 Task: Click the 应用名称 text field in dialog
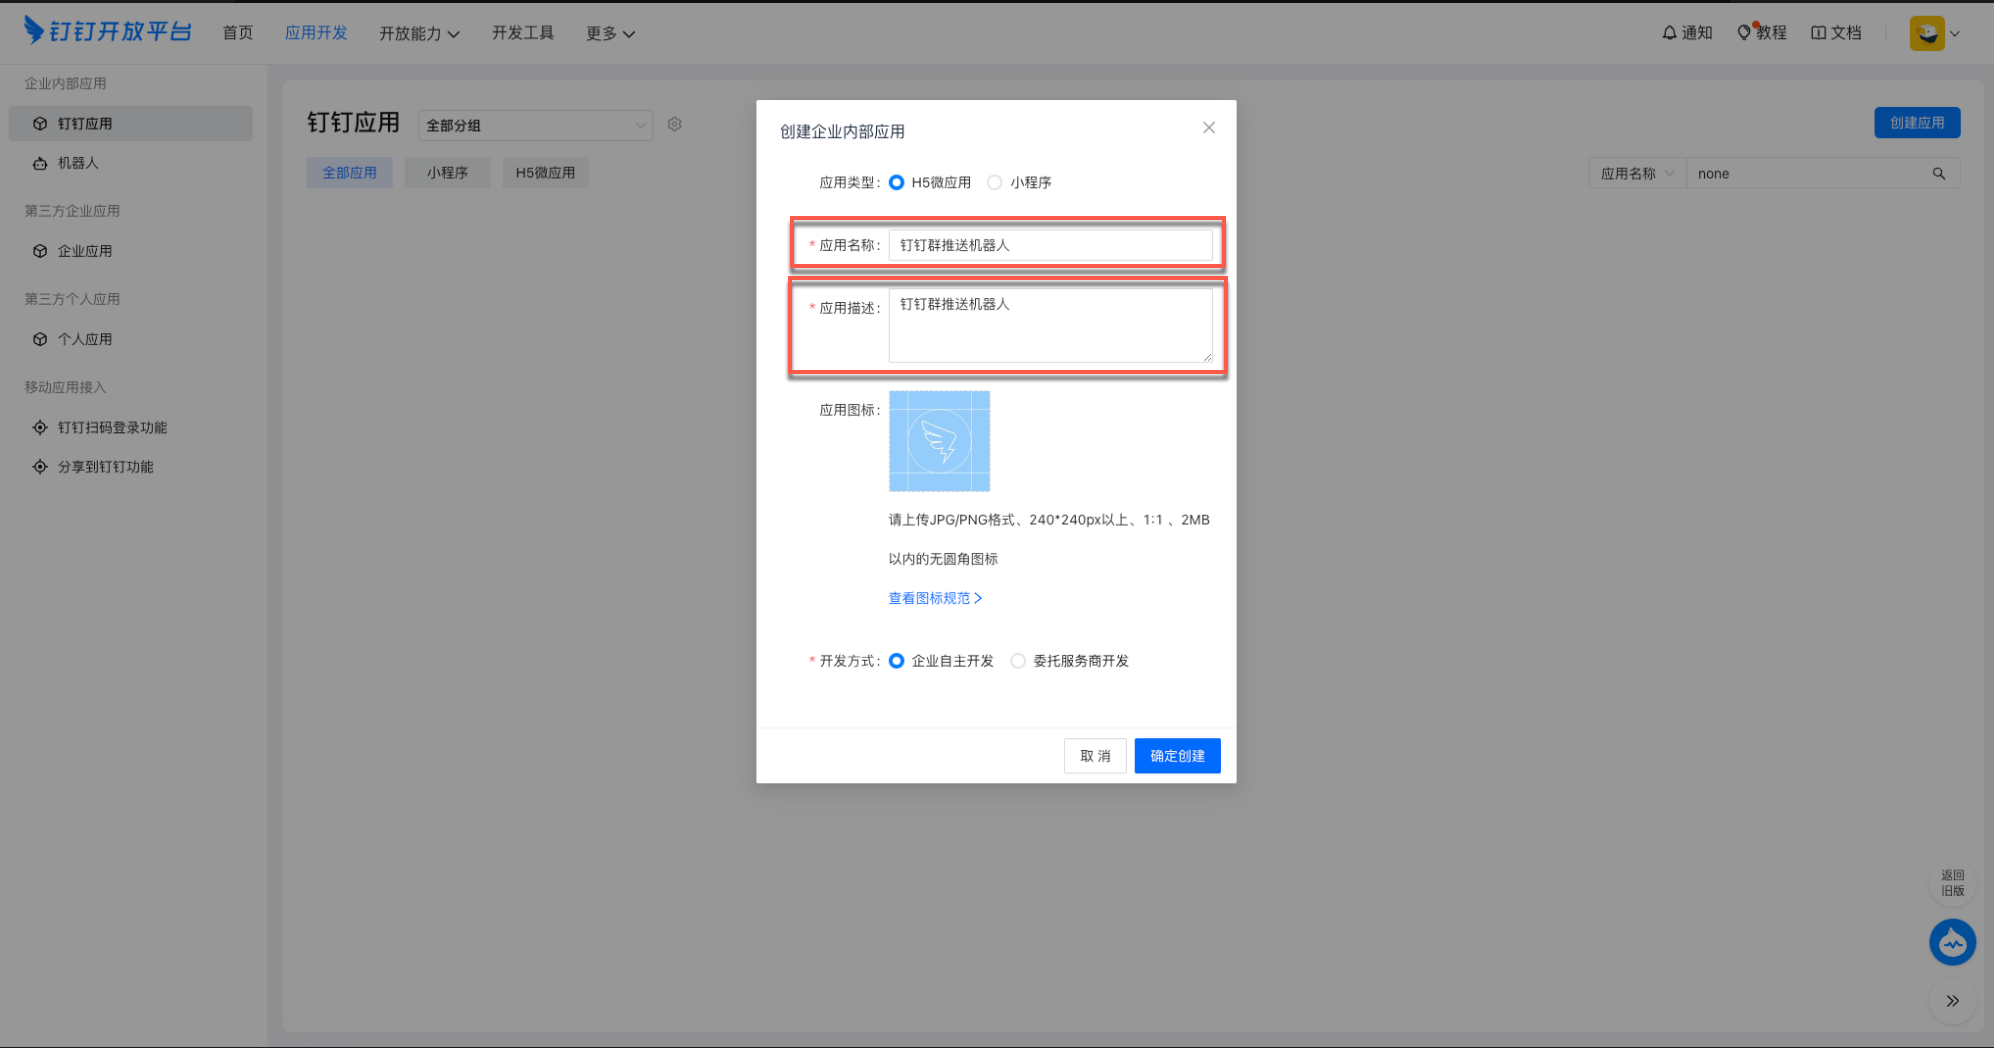coord(1050,245)
